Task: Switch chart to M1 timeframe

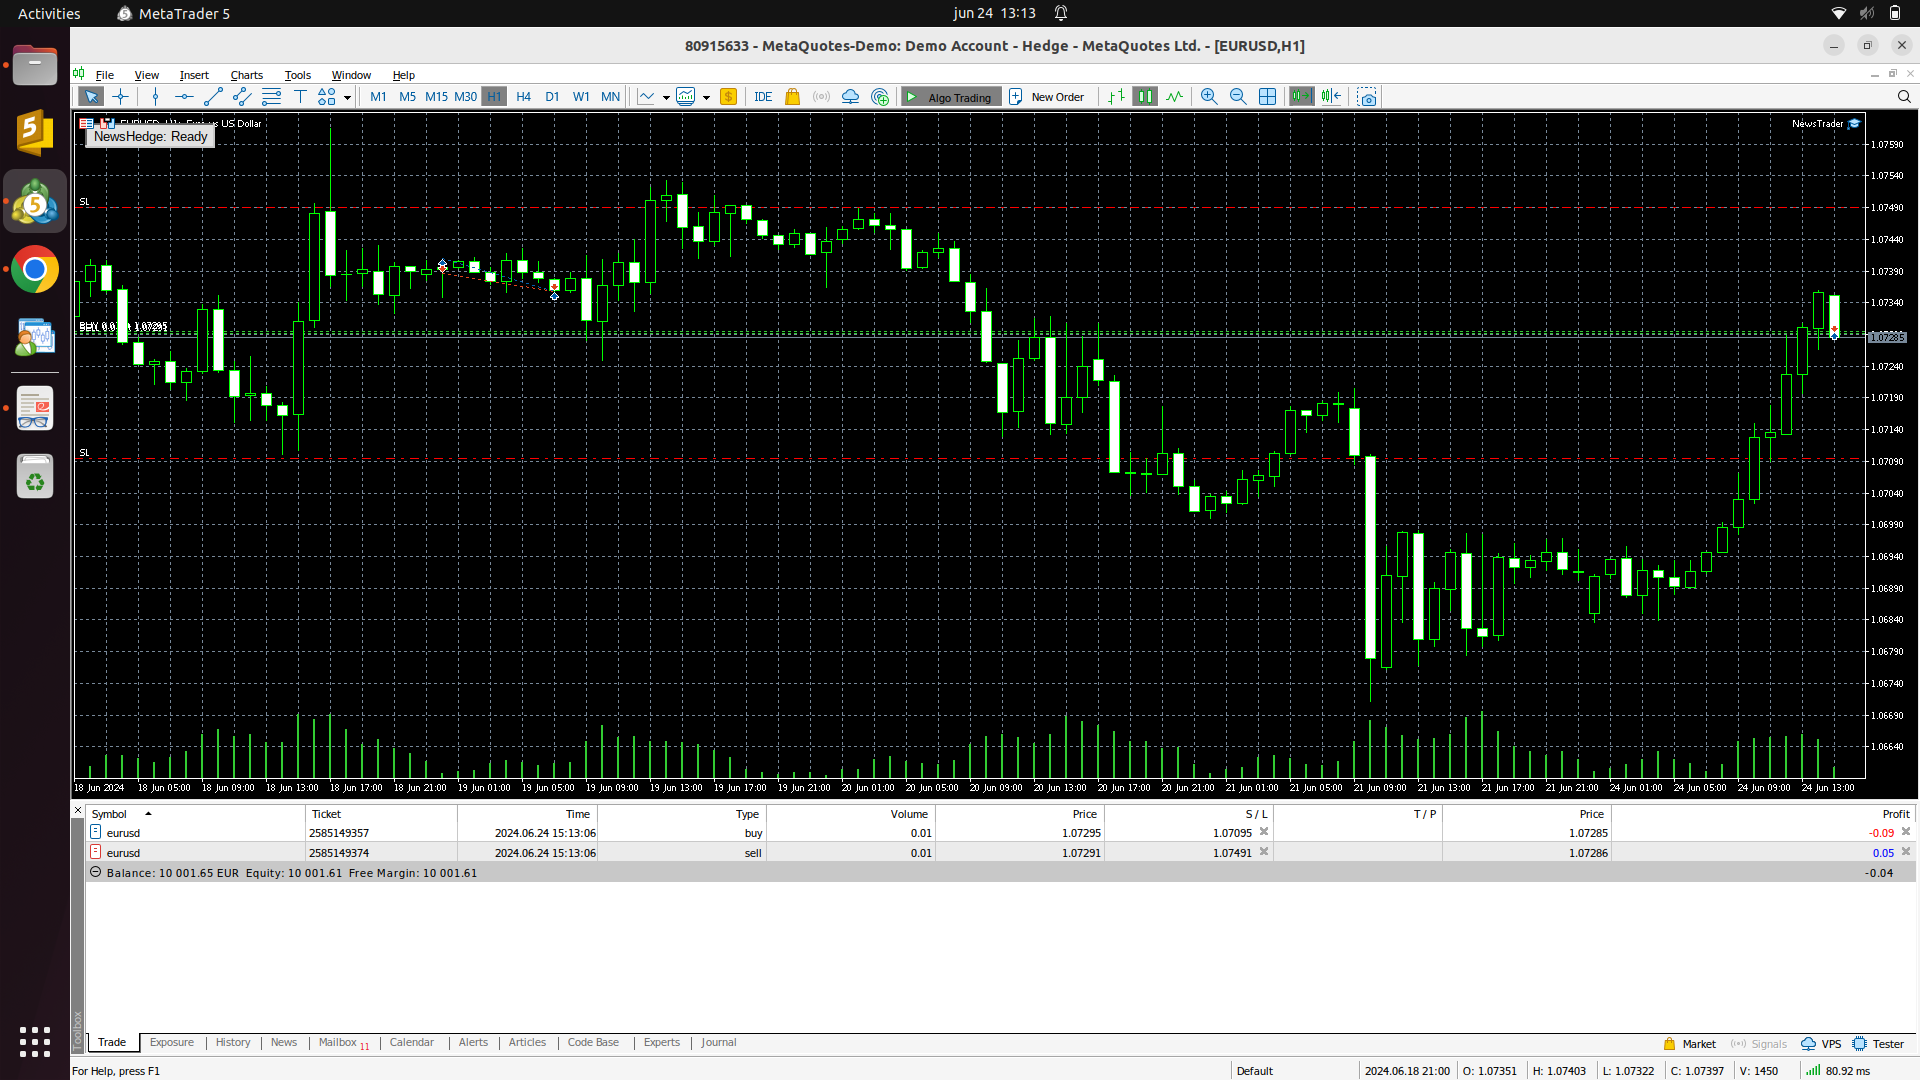Action: click(378, 97)
